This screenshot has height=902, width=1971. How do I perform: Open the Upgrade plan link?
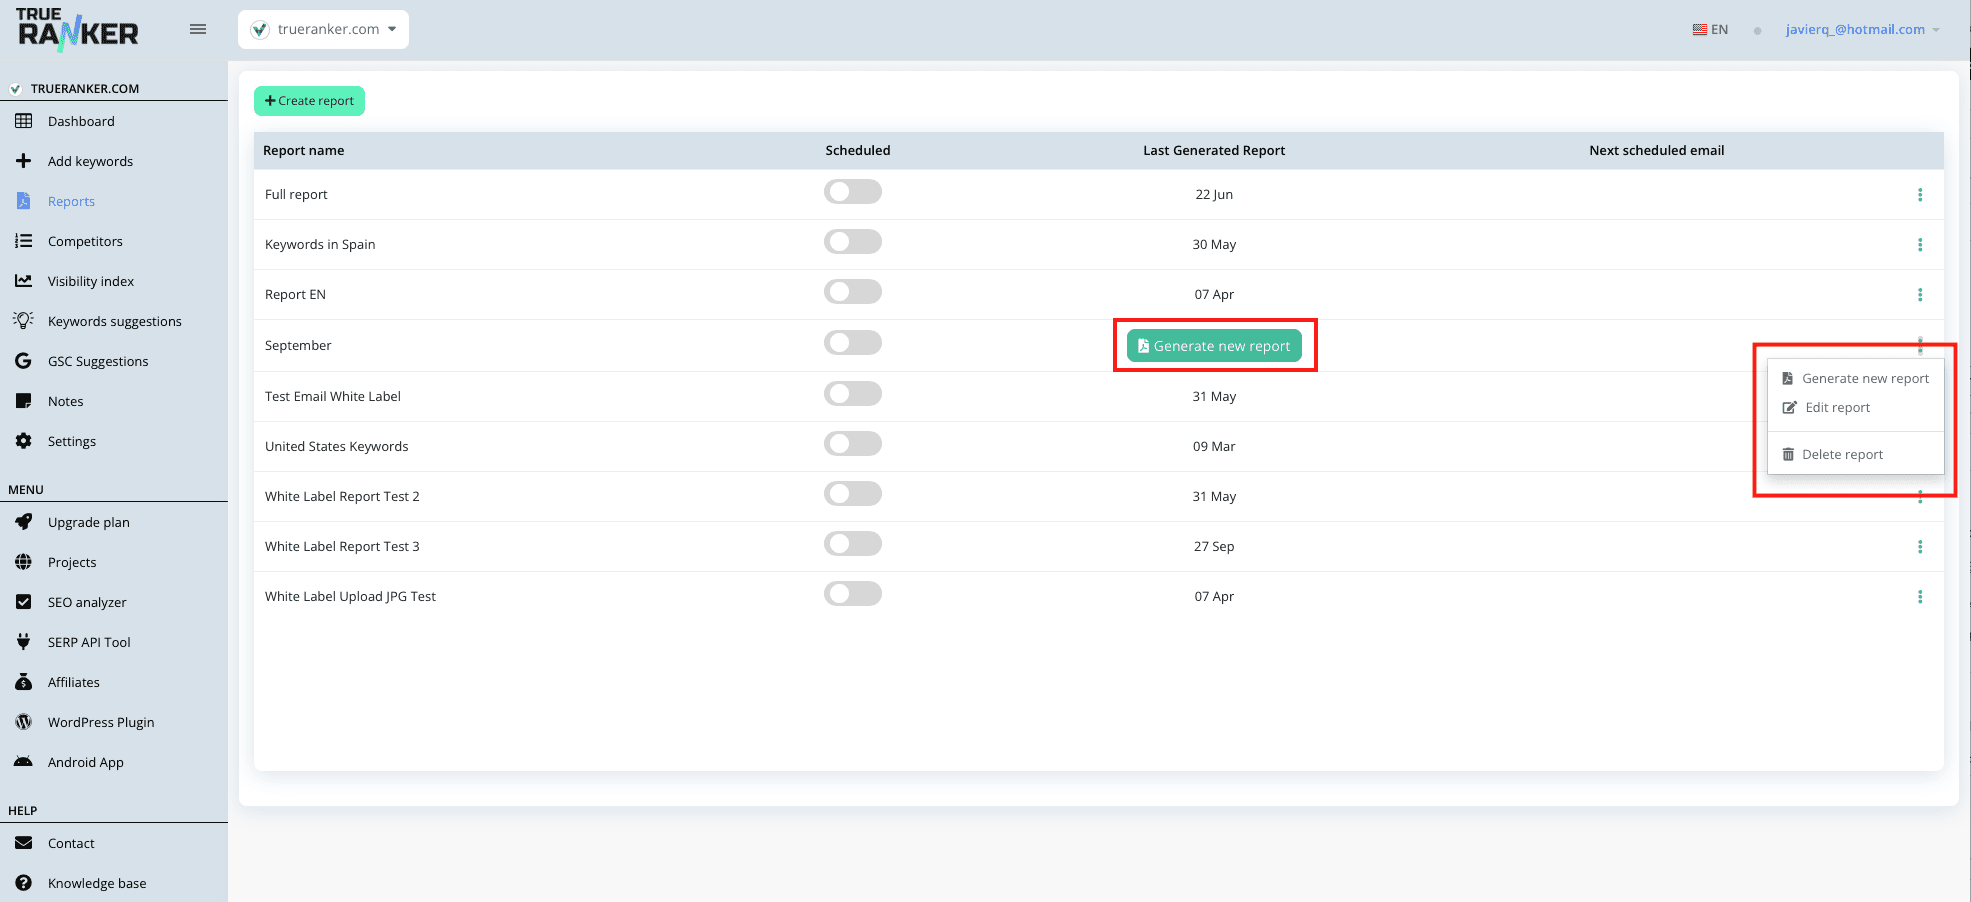[x=89, y=522]
